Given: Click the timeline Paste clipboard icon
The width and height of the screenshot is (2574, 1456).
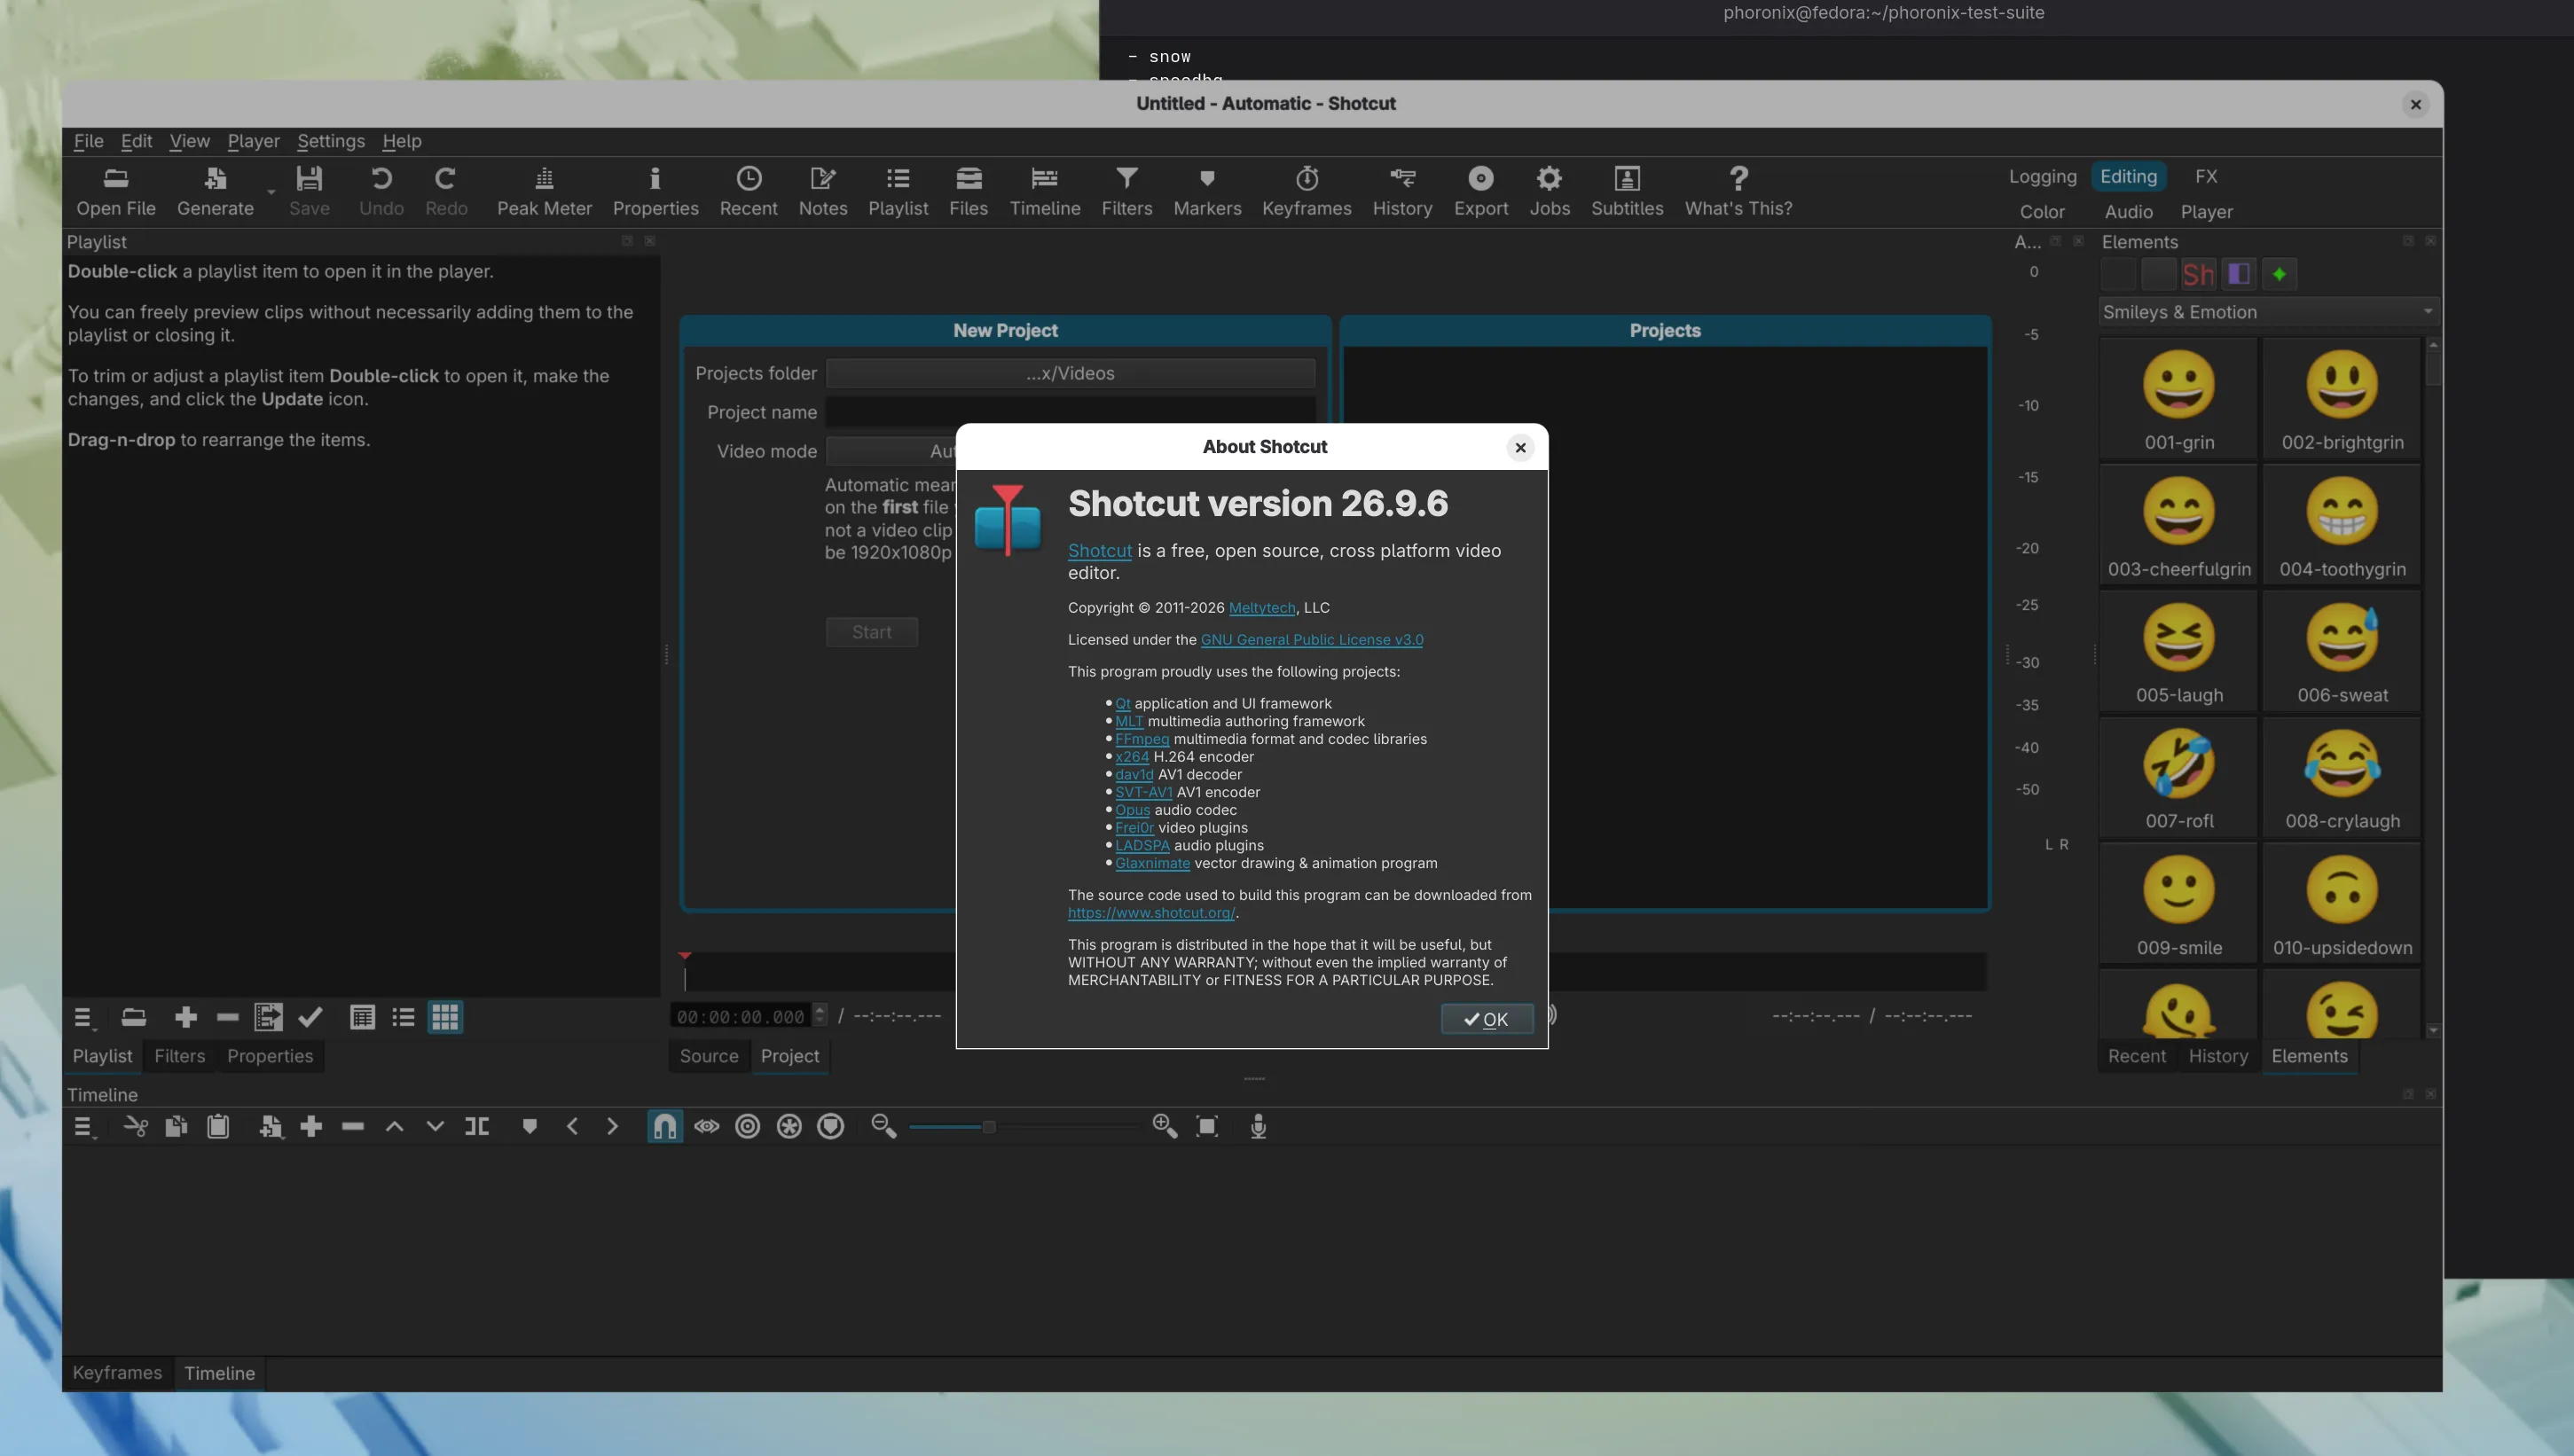Looking at the screenshot, I should pos(218,1127).
